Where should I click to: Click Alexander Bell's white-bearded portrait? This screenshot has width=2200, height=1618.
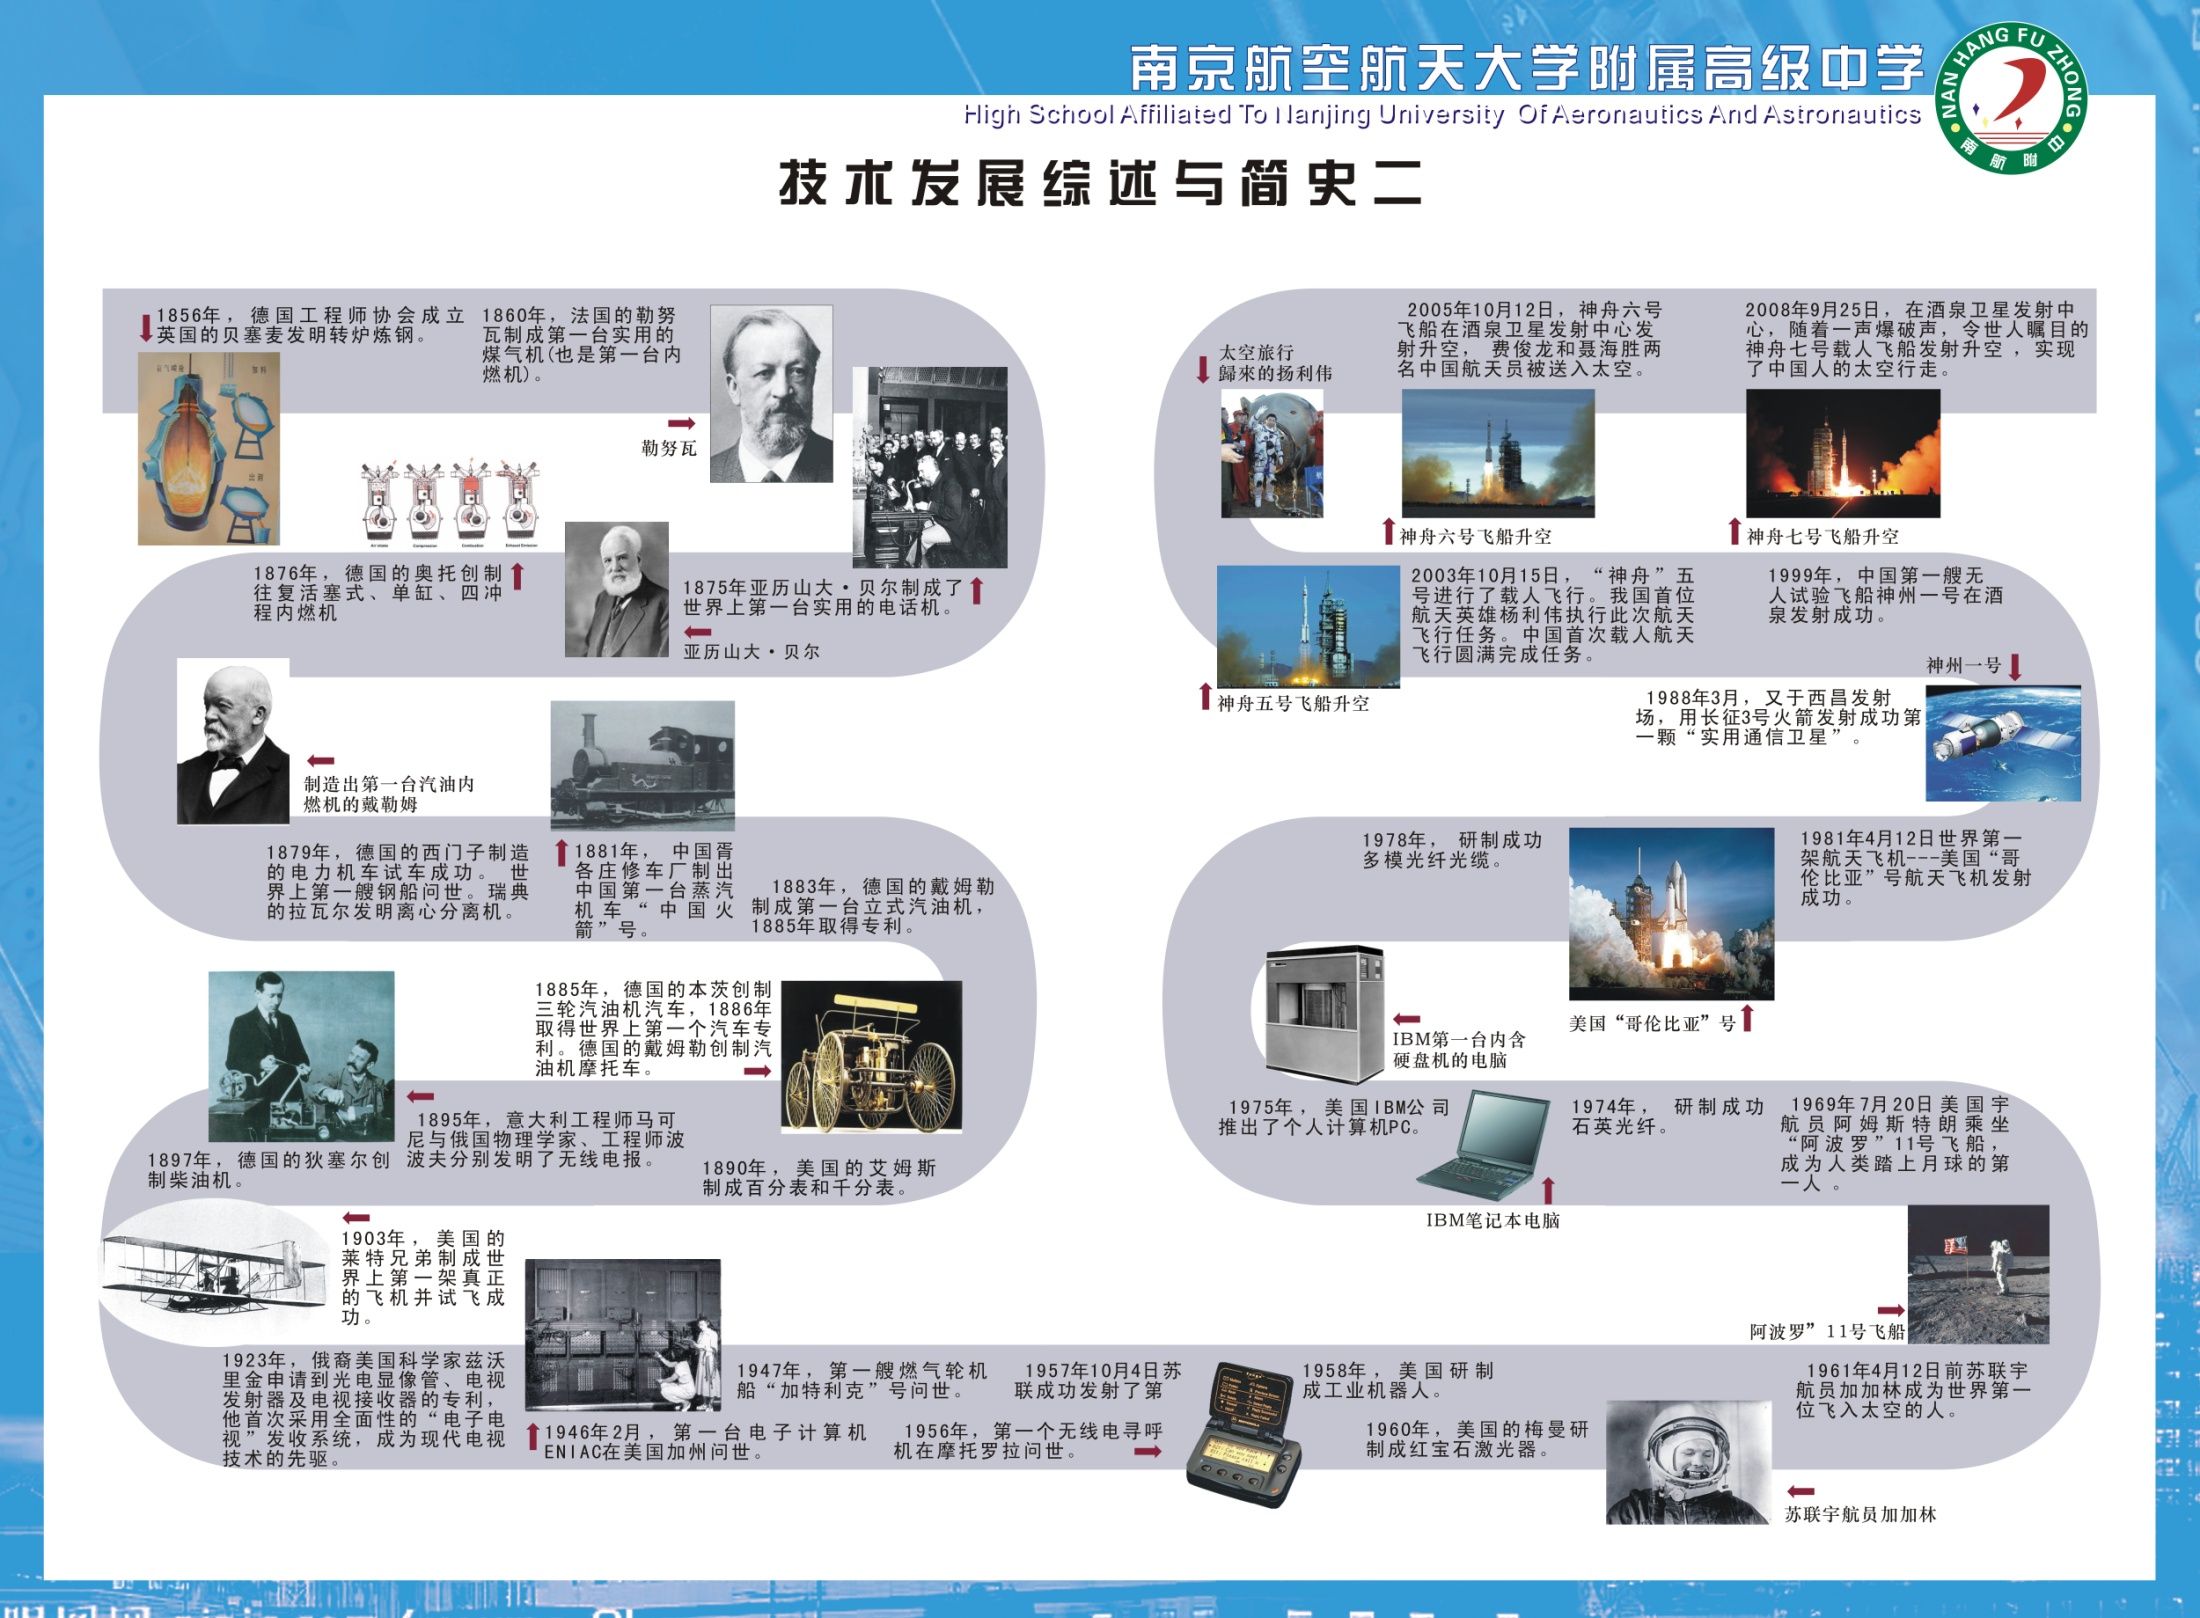(x=616, y=589)
